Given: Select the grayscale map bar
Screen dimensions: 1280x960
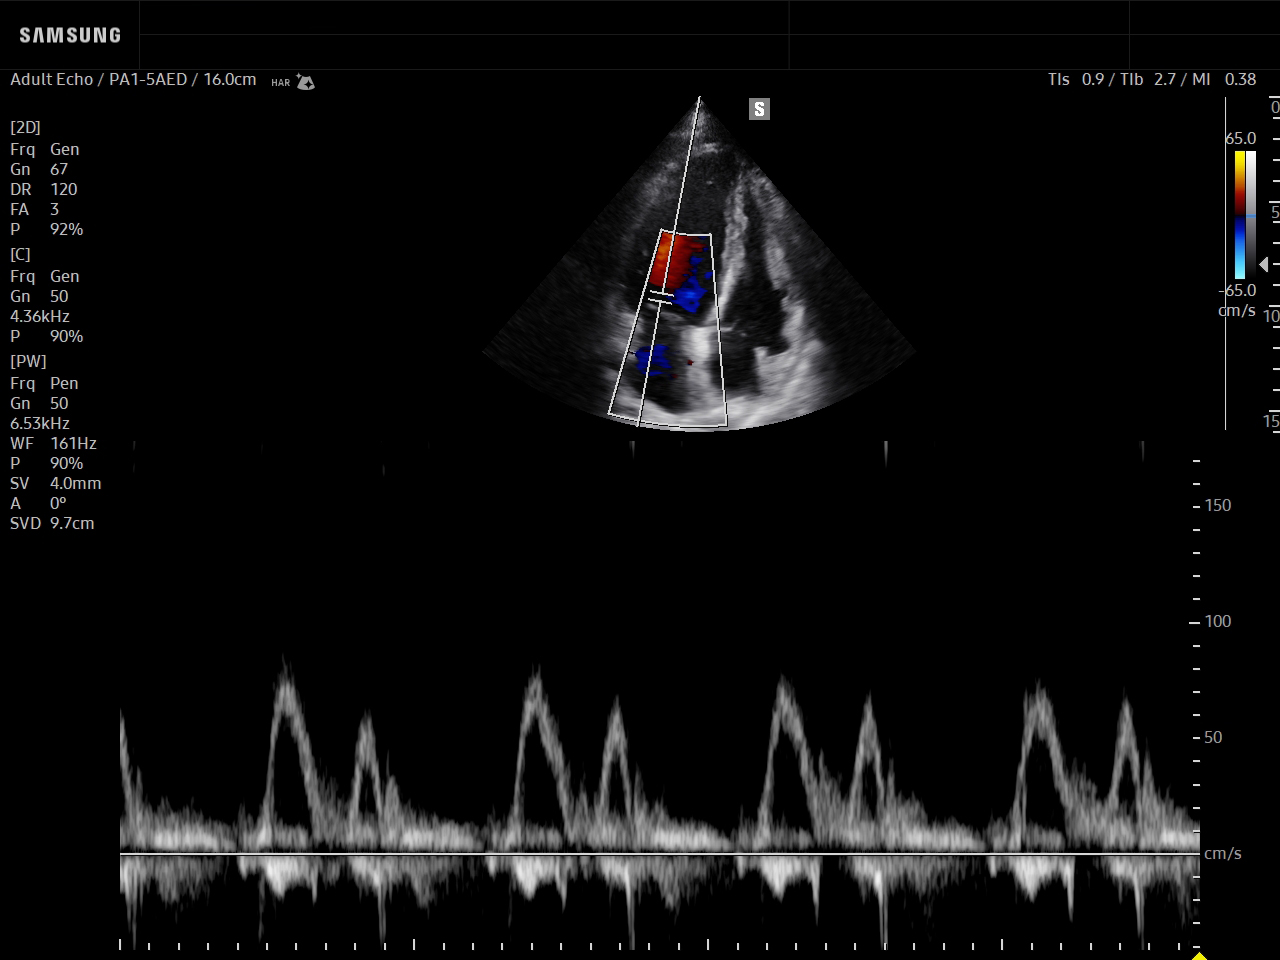Looking at the screenshot, I should coord(1251,214).
